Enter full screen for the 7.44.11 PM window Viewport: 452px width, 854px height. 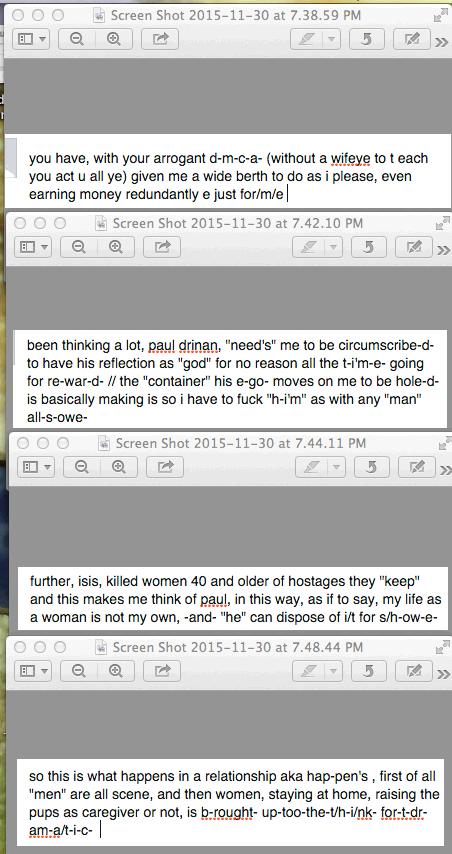445,444
